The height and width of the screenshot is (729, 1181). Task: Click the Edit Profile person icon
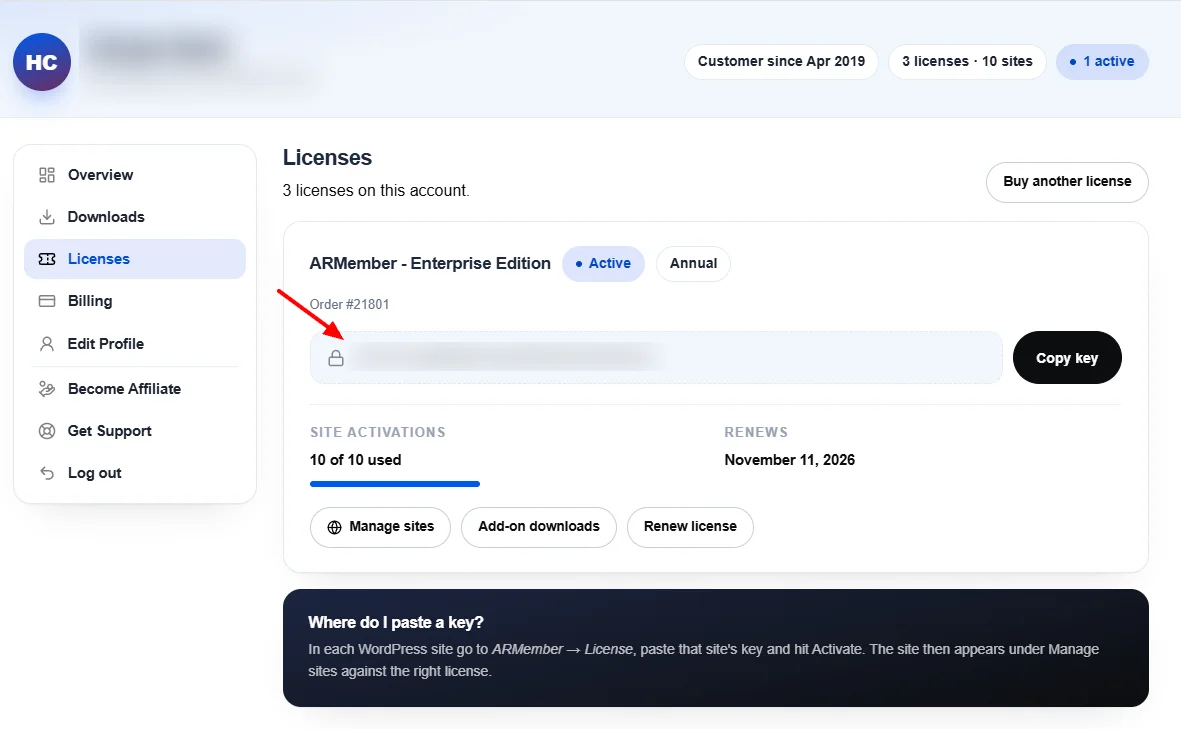pos(47,343)
